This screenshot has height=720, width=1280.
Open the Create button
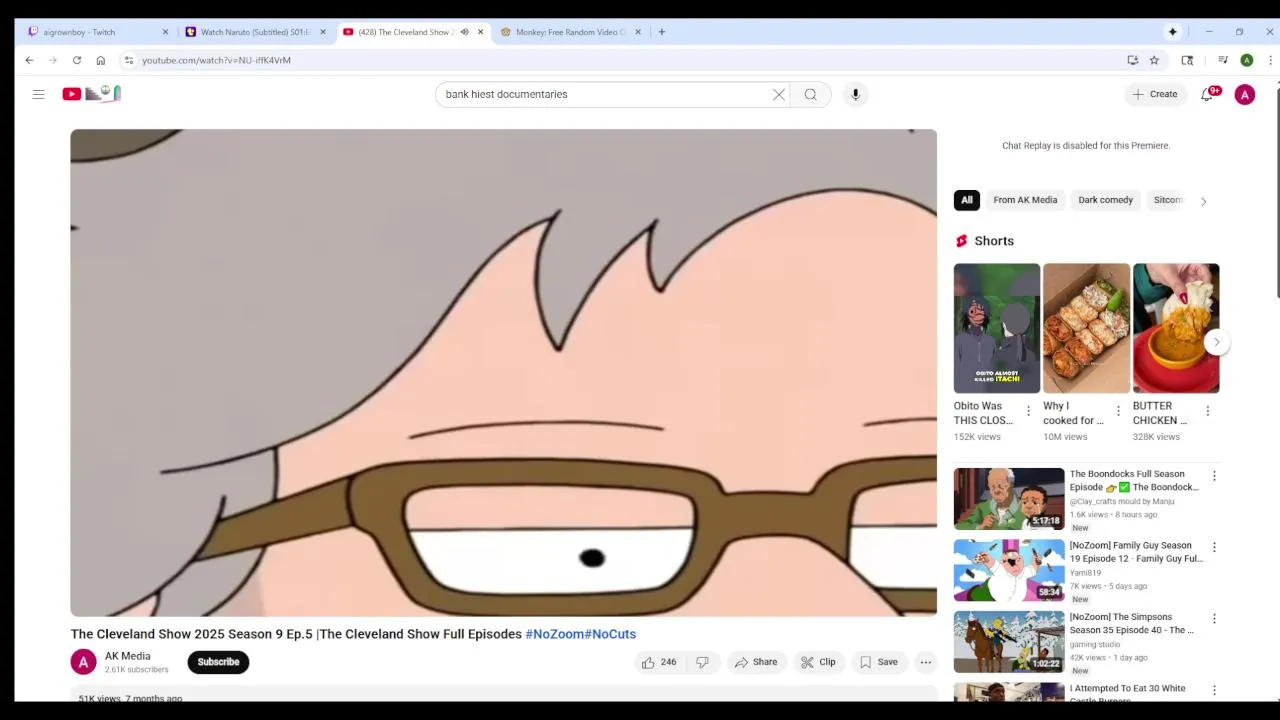coord(1154,94)
